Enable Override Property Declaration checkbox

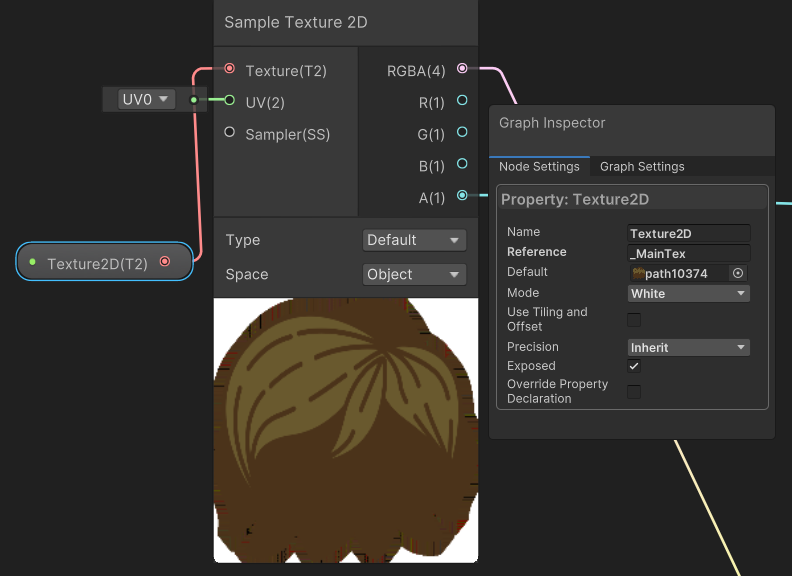tap(634, 392)
